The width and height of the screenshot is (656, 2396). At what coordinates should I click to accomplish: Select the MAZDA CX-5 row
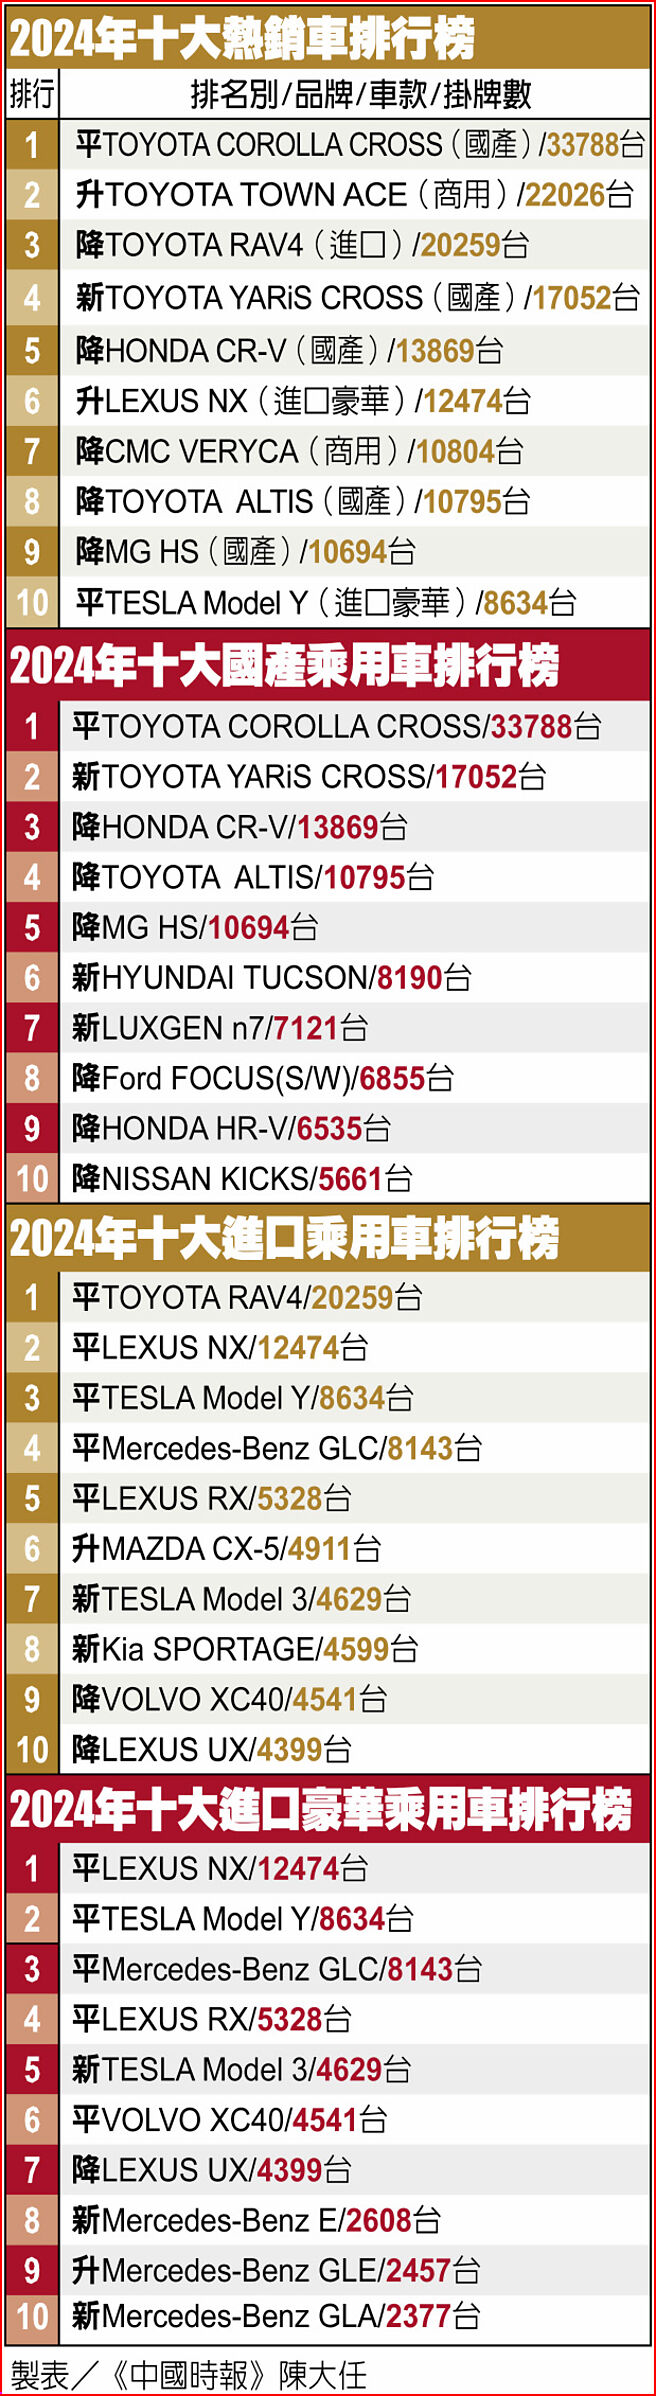(x=226, y=1549)
